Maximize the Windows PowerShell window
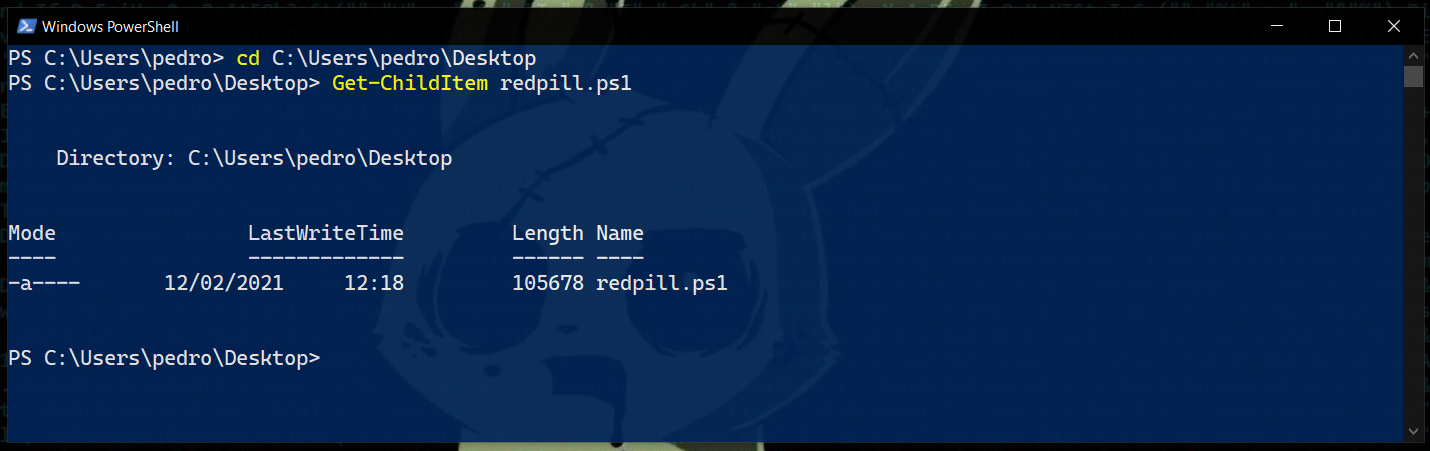1430x451 pixels. (x=1334, y=27)
